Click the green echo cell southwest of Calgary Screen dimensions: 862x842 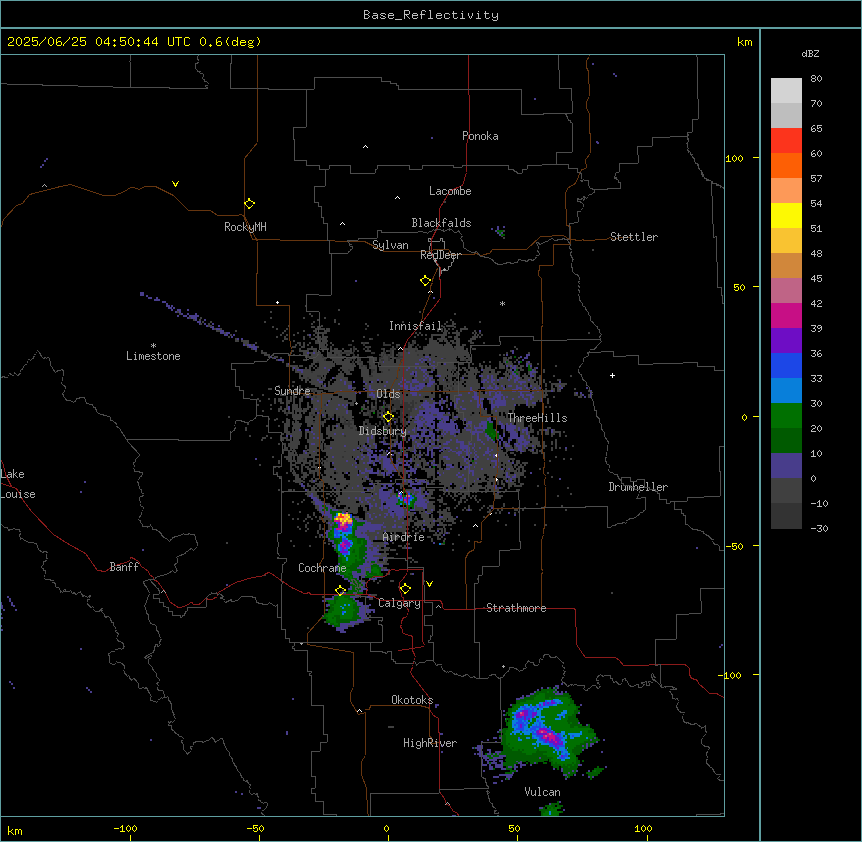pyautogui.click(x=345, y=611)
